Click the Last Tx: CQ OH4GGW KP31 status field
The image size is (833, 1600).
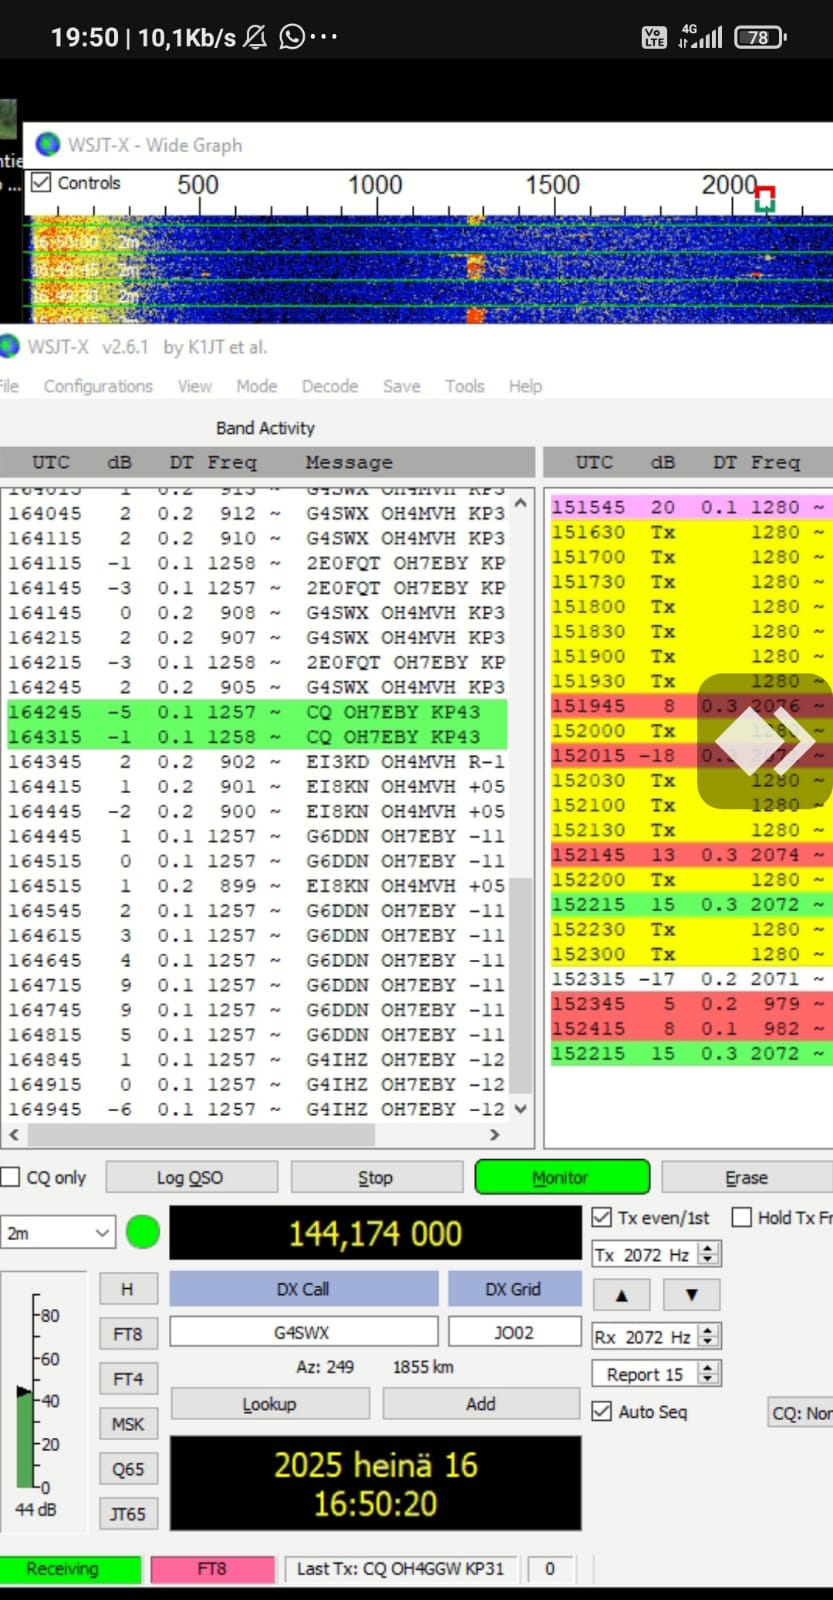tap(401, 1569)
